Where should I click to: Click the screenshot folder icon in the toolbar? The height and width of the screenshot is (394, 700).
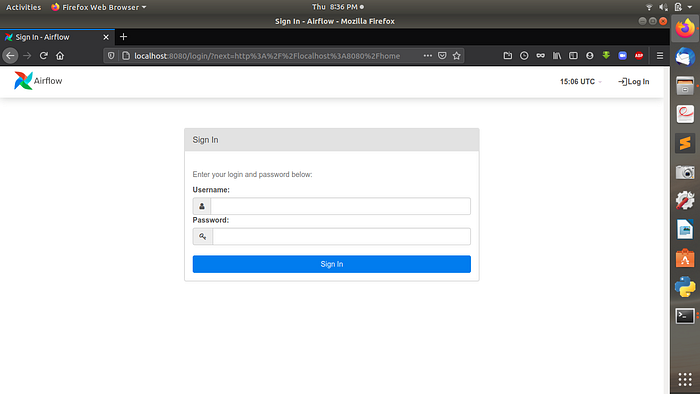[x=508, y=56]
